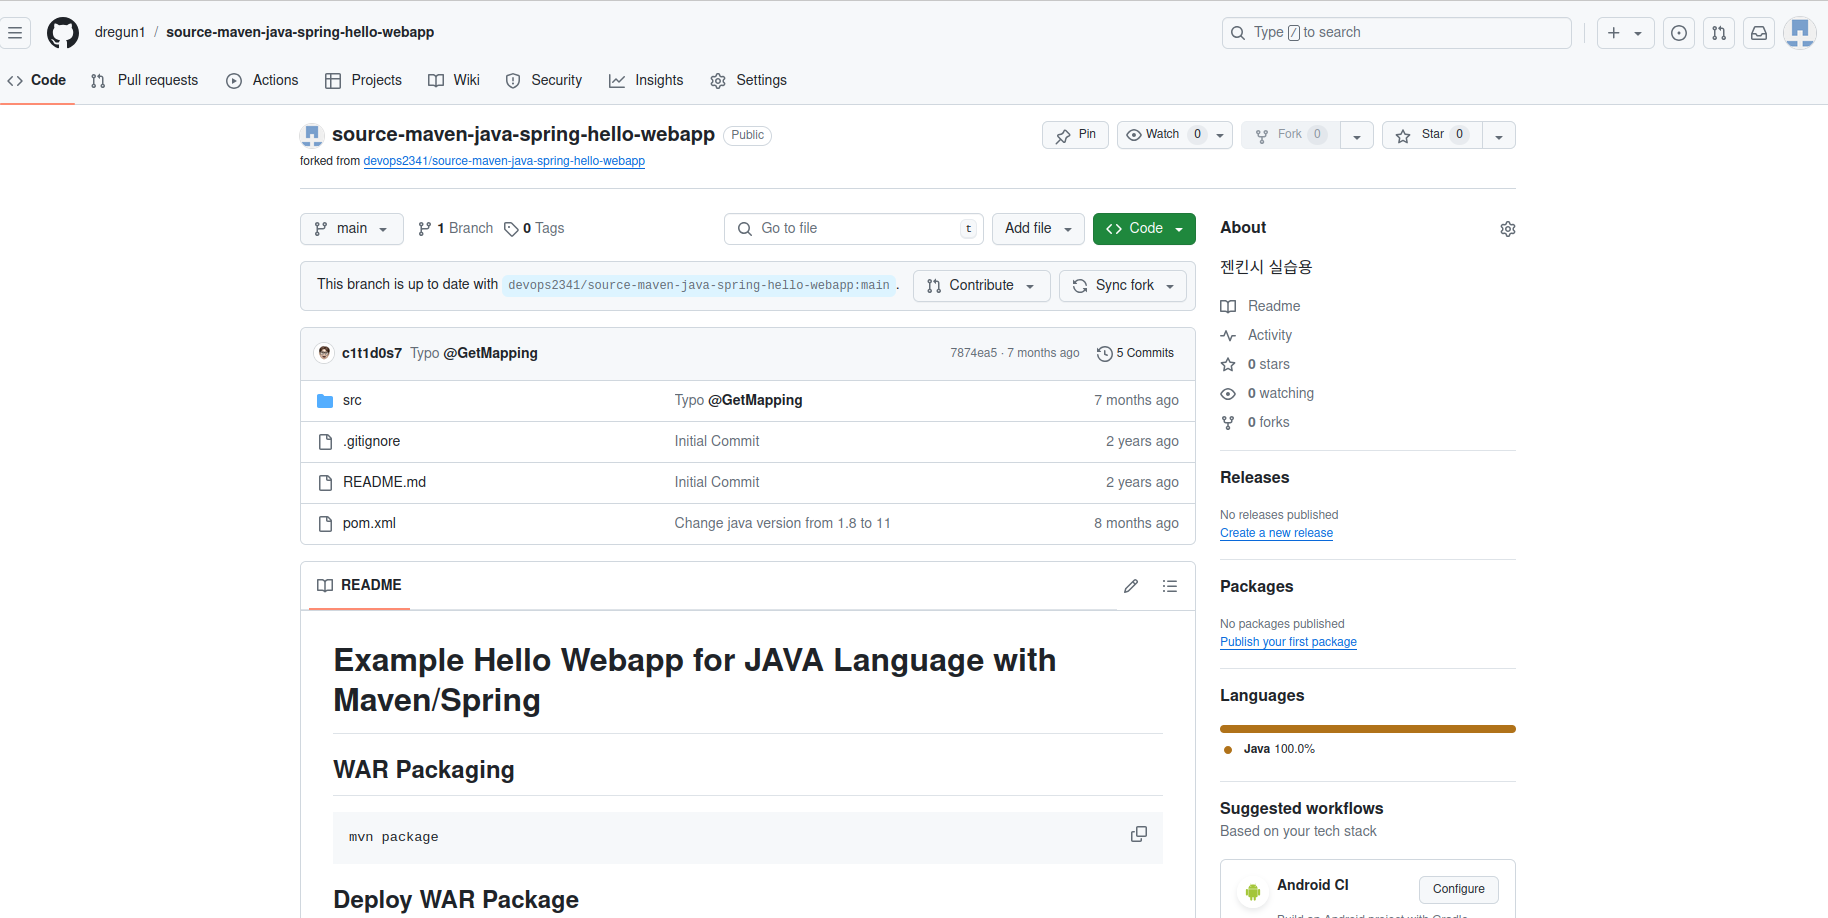This screenshot has height=918, width=1828.
Task: Switch to the Pull requests tab
Action: [x=145, y=80]
